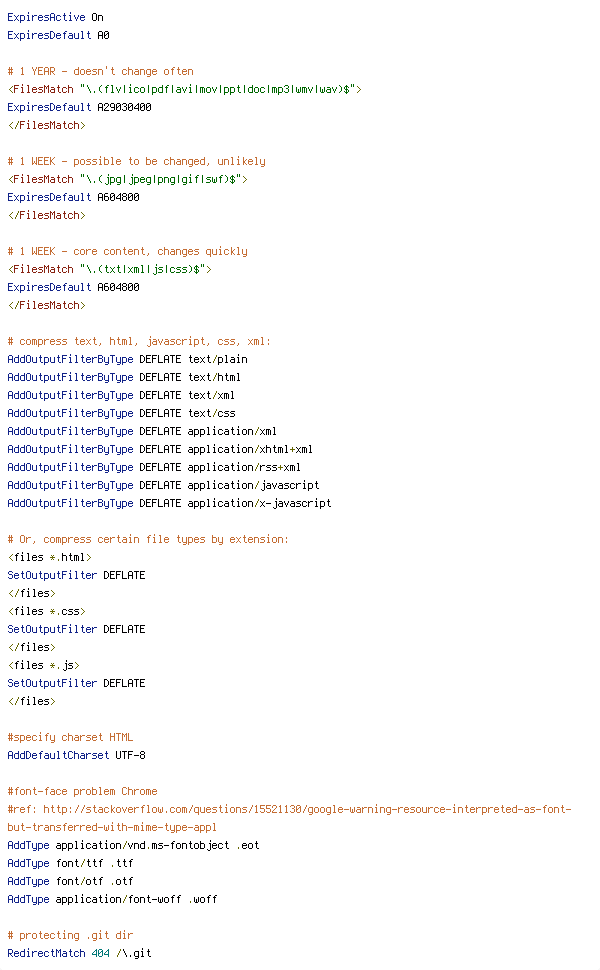
Task: Click the txt|xml|js|css FilesMatch line
Action: [x=109, y=269]
